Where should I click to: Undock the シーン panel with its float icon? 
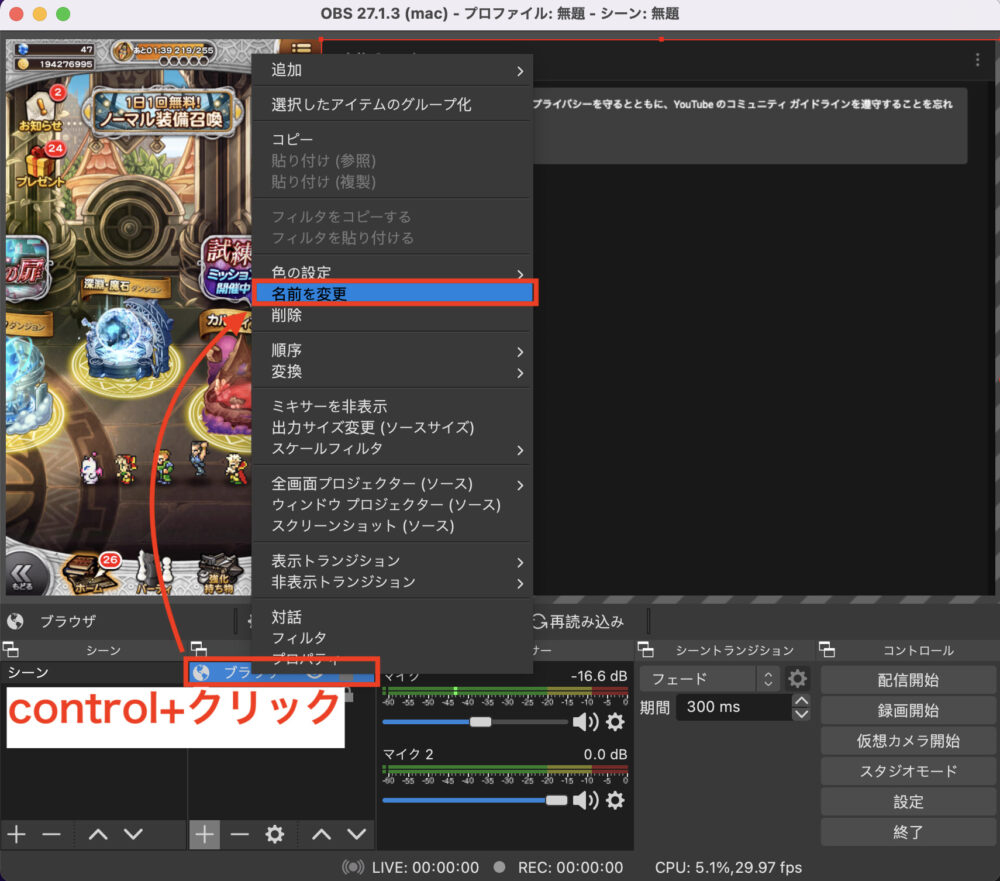(x=10, y=649)
